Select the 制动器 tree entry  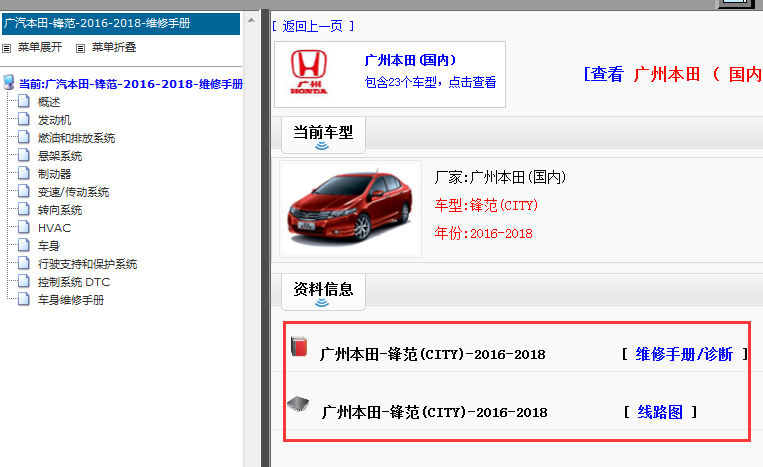(x=54, y=174)
